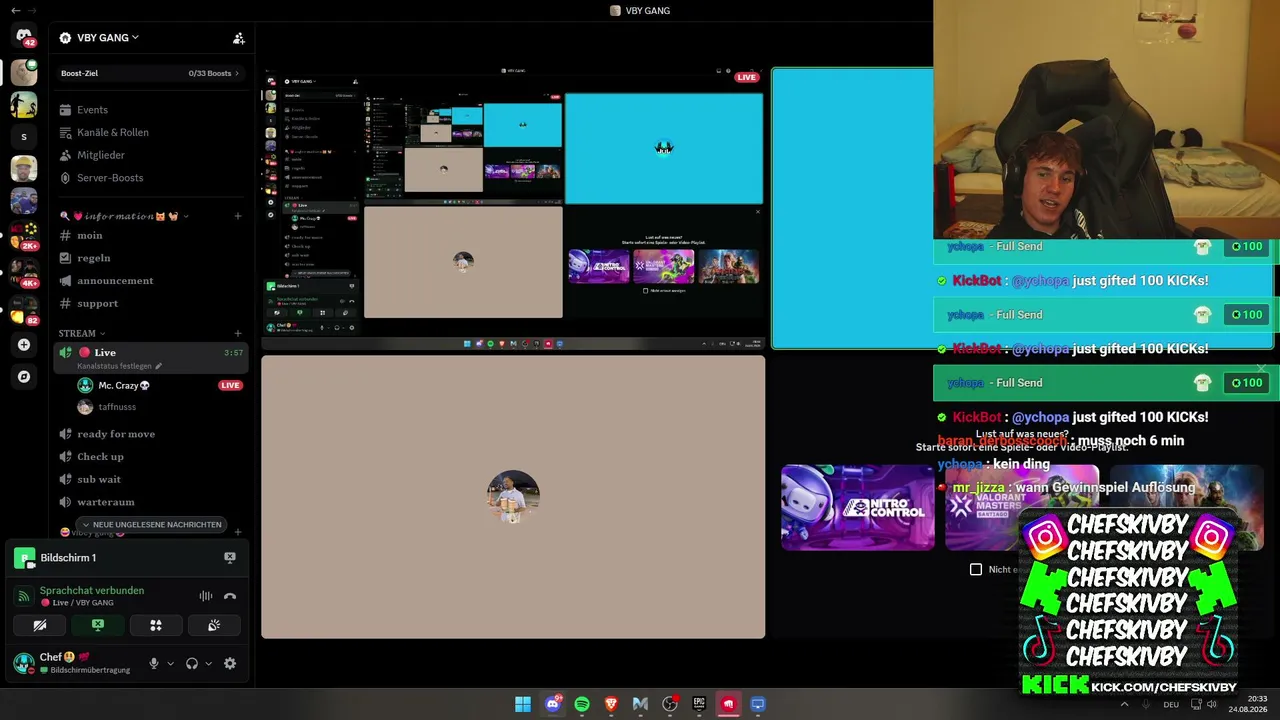The width and height of the screenshot is (1280, 720).
Task: Expand Boost-Ziel progress details
Action: [150, 73]
